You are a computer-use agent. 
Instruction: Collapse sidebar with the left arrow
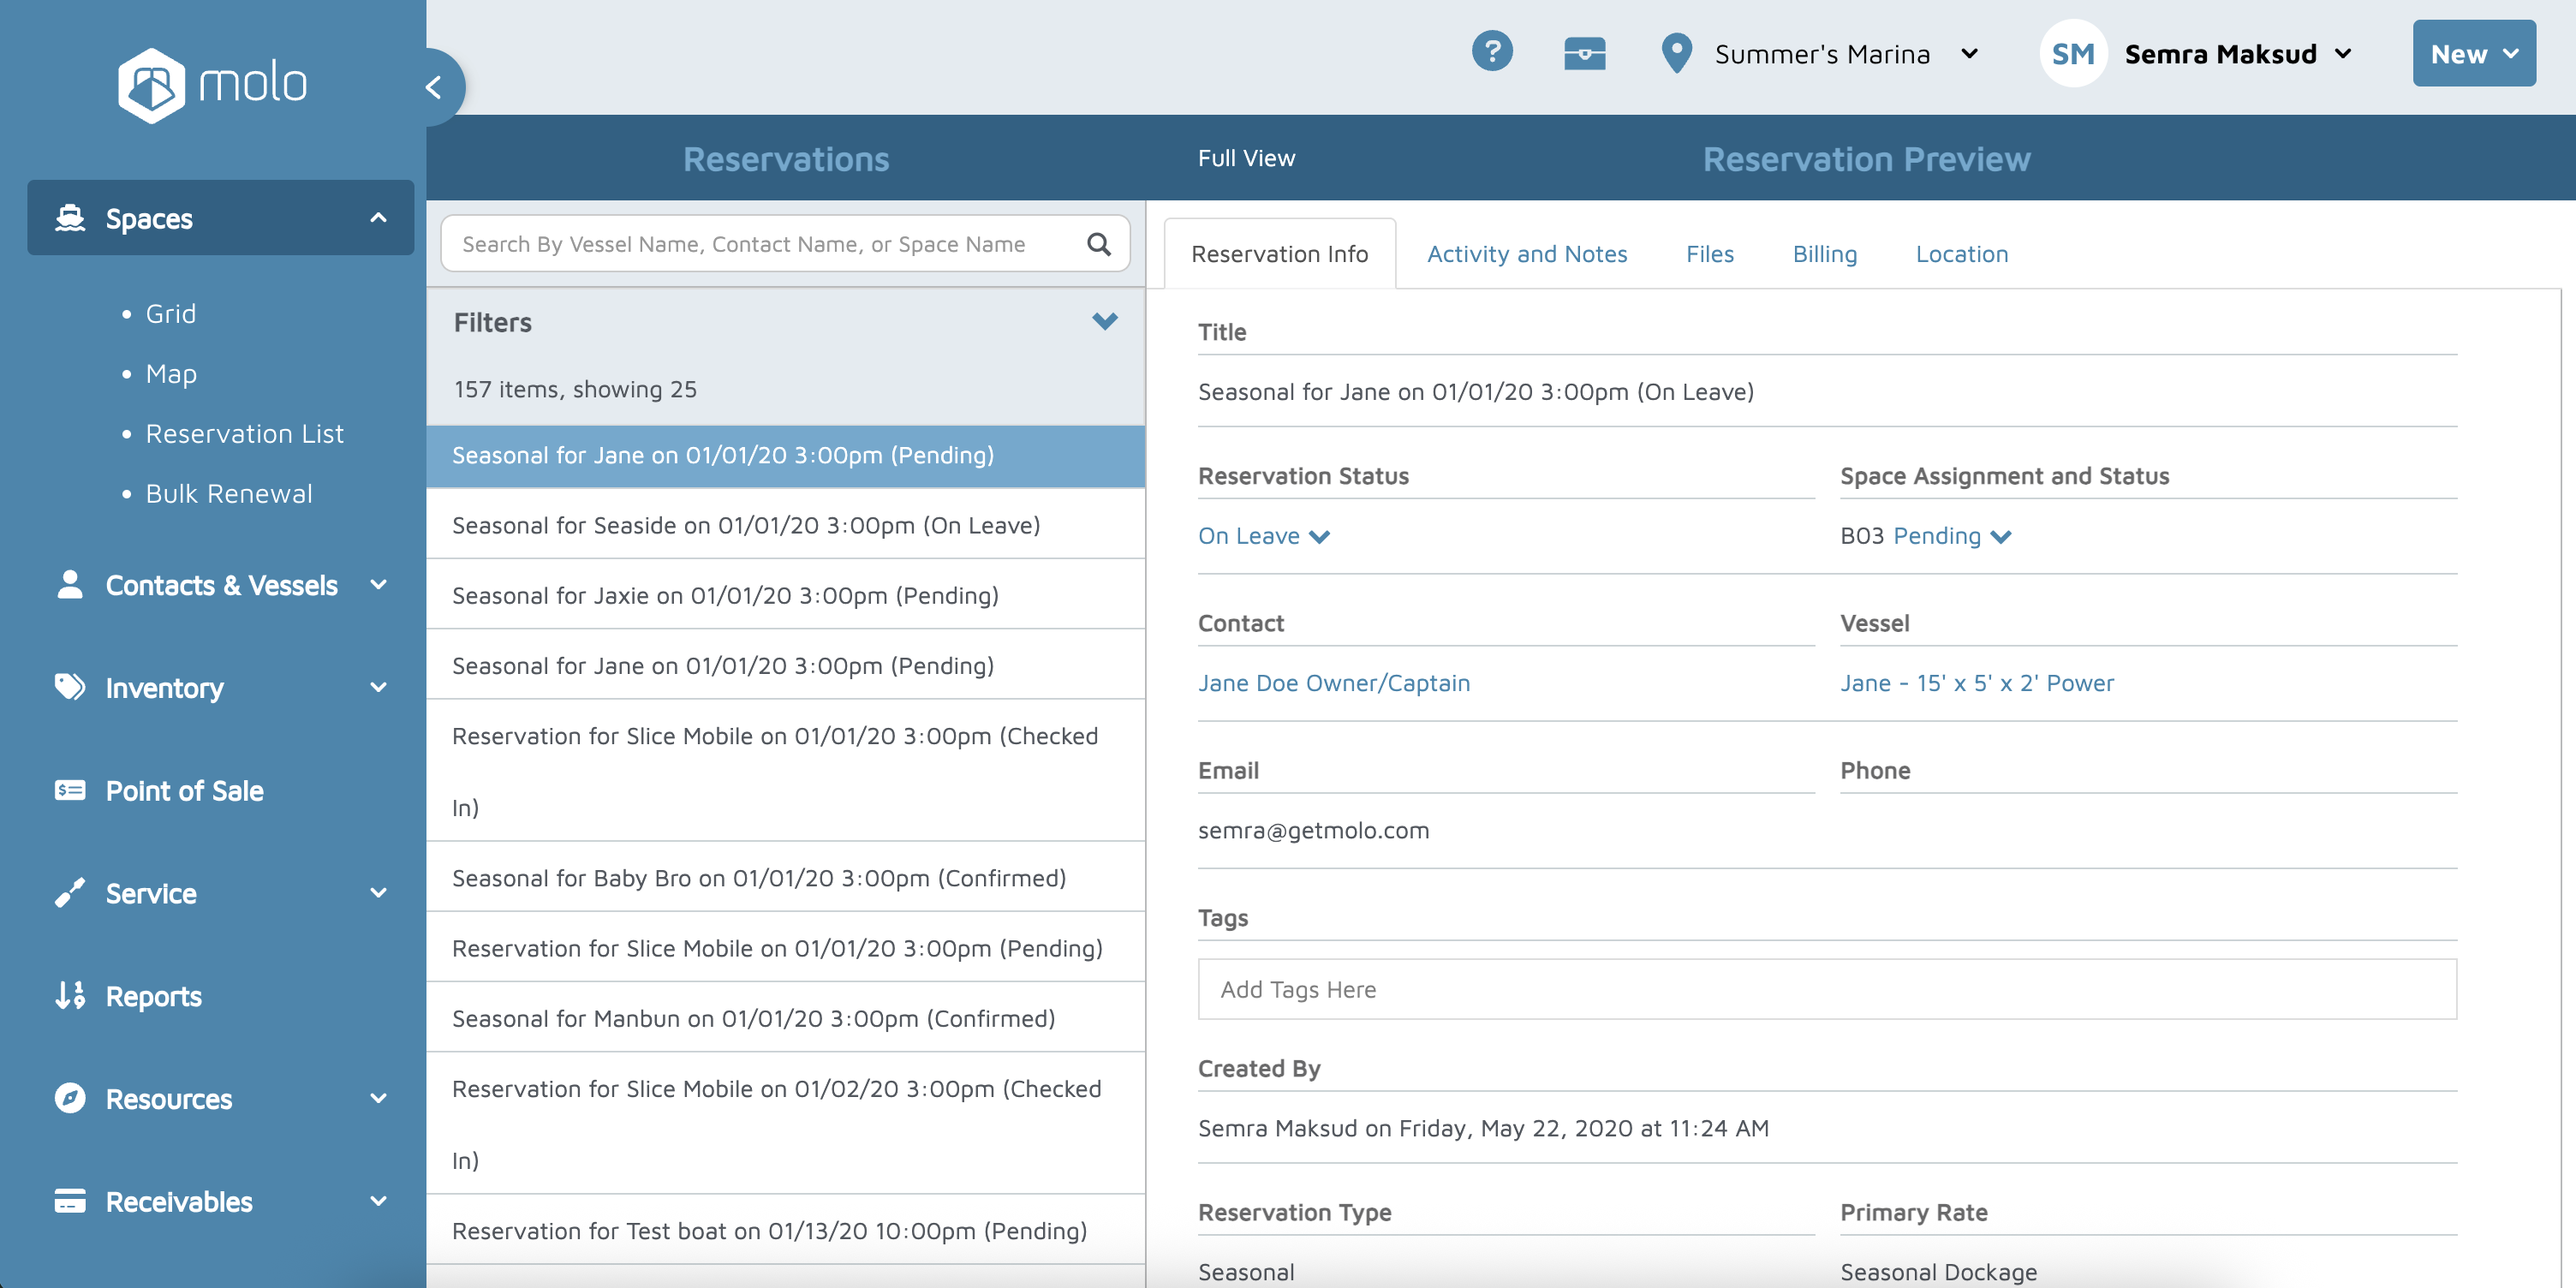434,88
